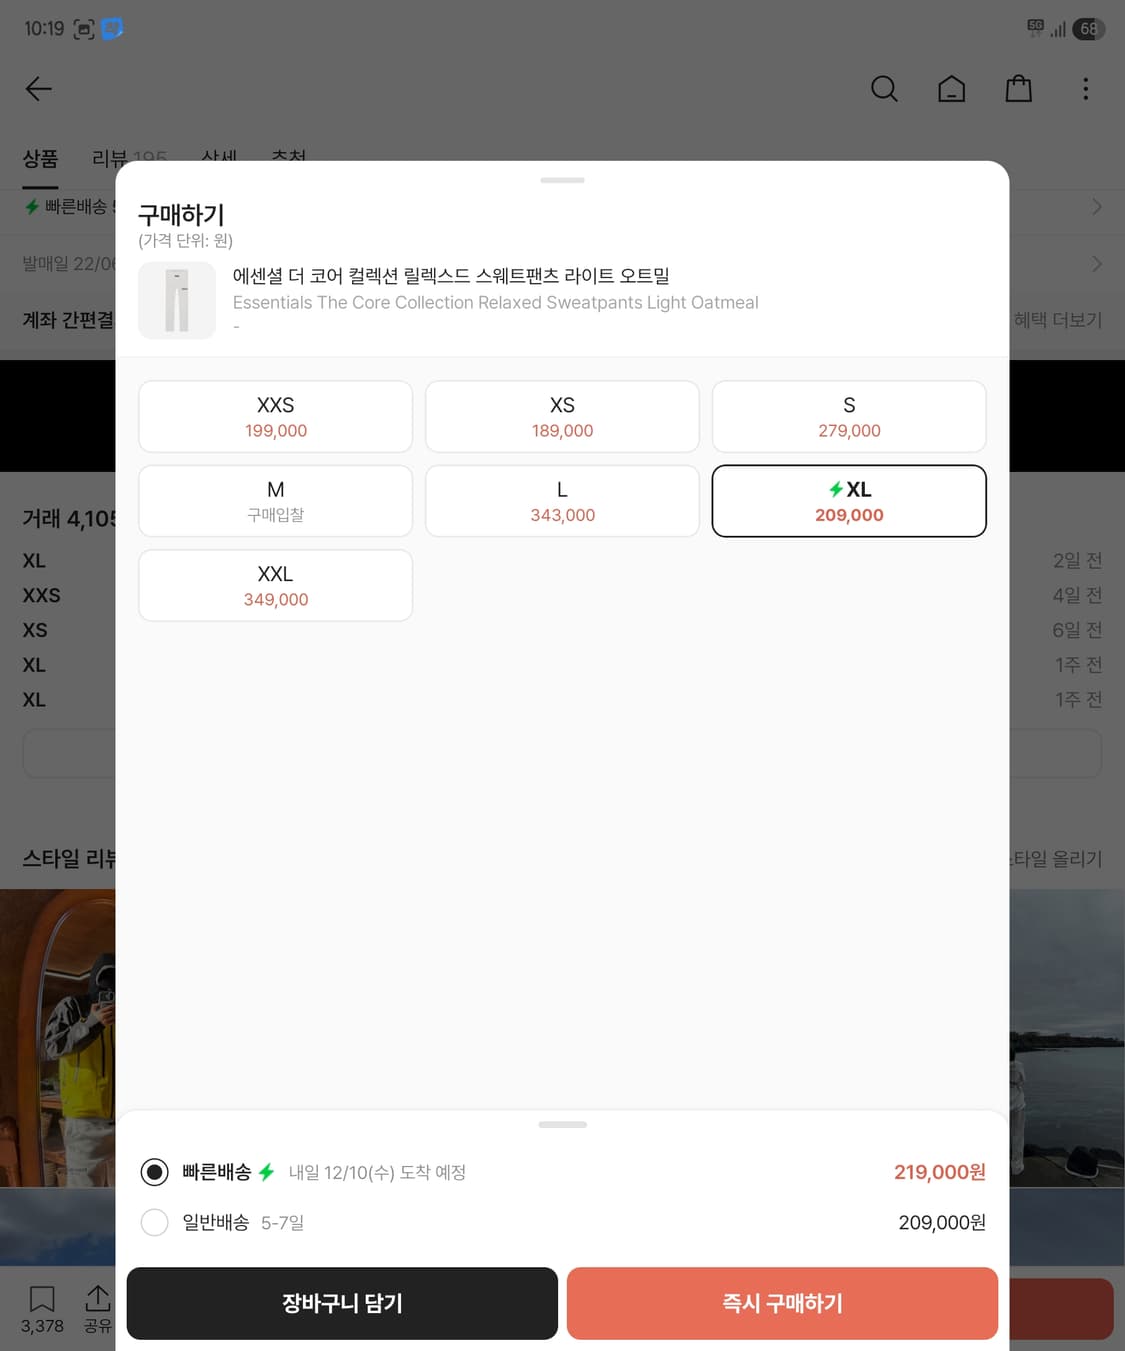The width and height of the screenshot is (1125, 1351).
Task: Add item with 장바구니 담기 button
Action: point(341,1303)
